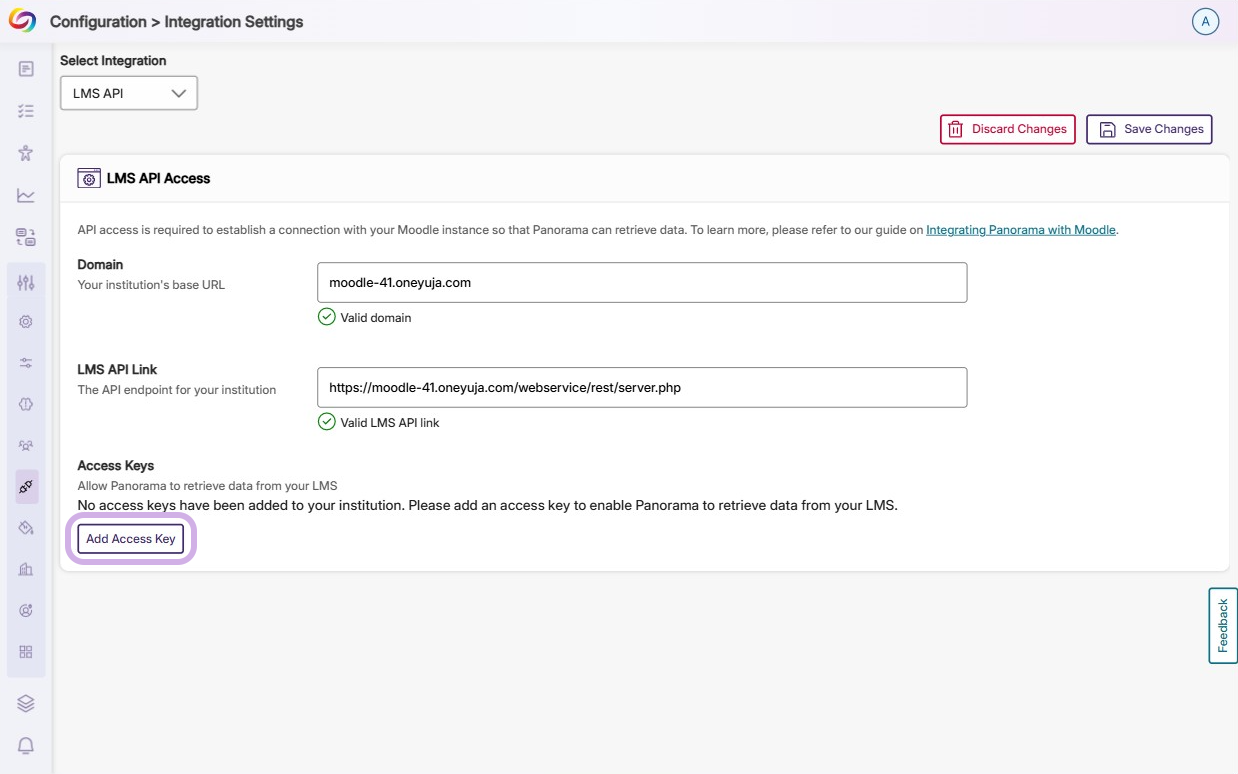Focus the Domain input field
This screenshot has width=1238, height=774.
tap(642, 283)
